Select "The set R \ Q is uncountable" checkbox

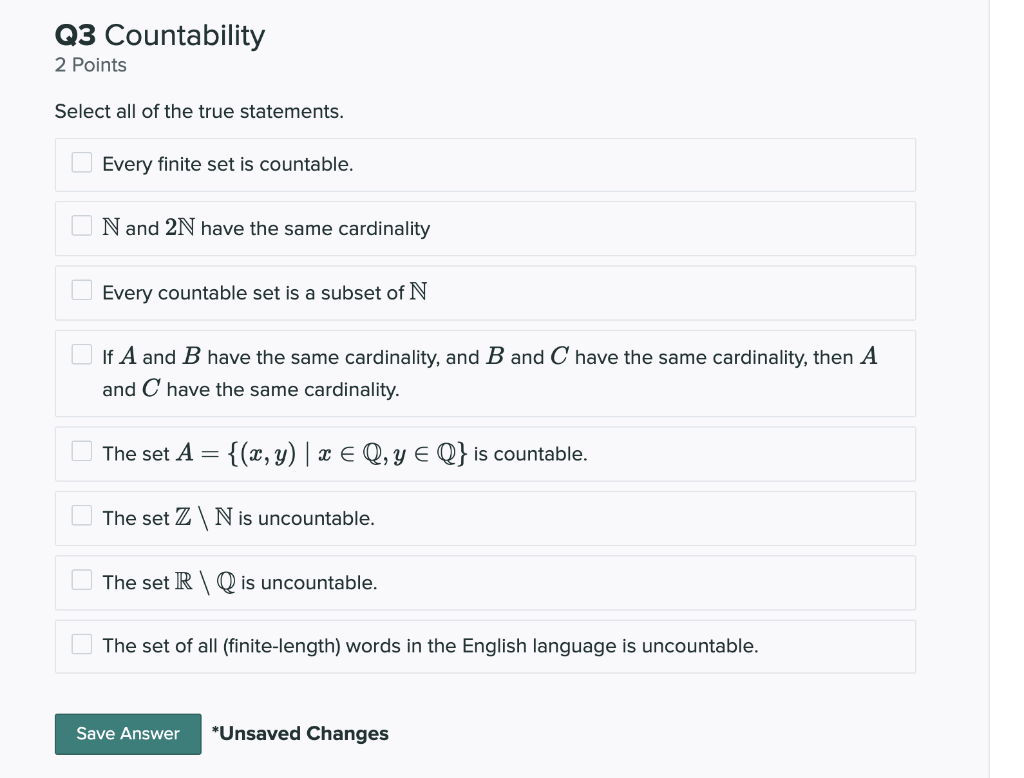click(81, 579)
